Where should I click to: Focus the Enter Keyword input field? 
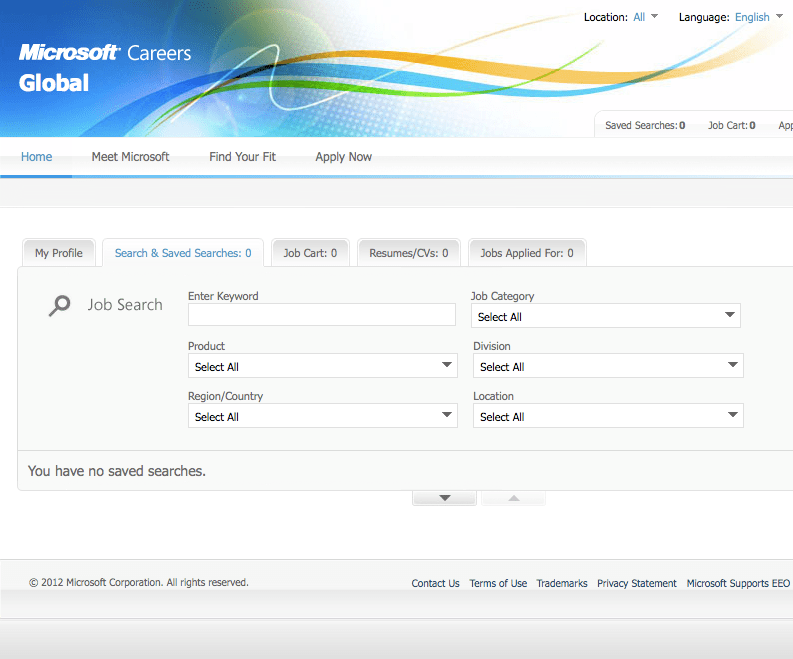point(322,315)
